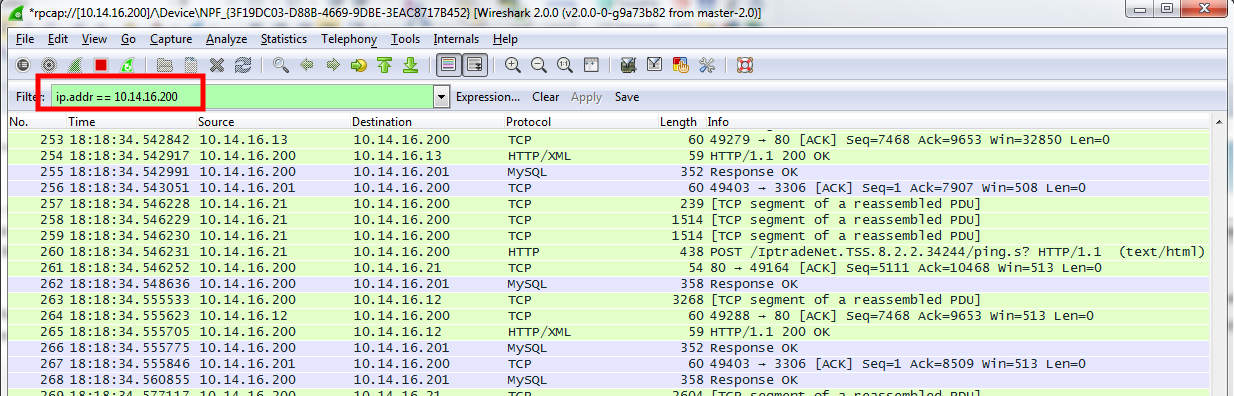Click the filter Apply button
The width and height of the screenshot is (1234, 396).
tap(586, 97)
